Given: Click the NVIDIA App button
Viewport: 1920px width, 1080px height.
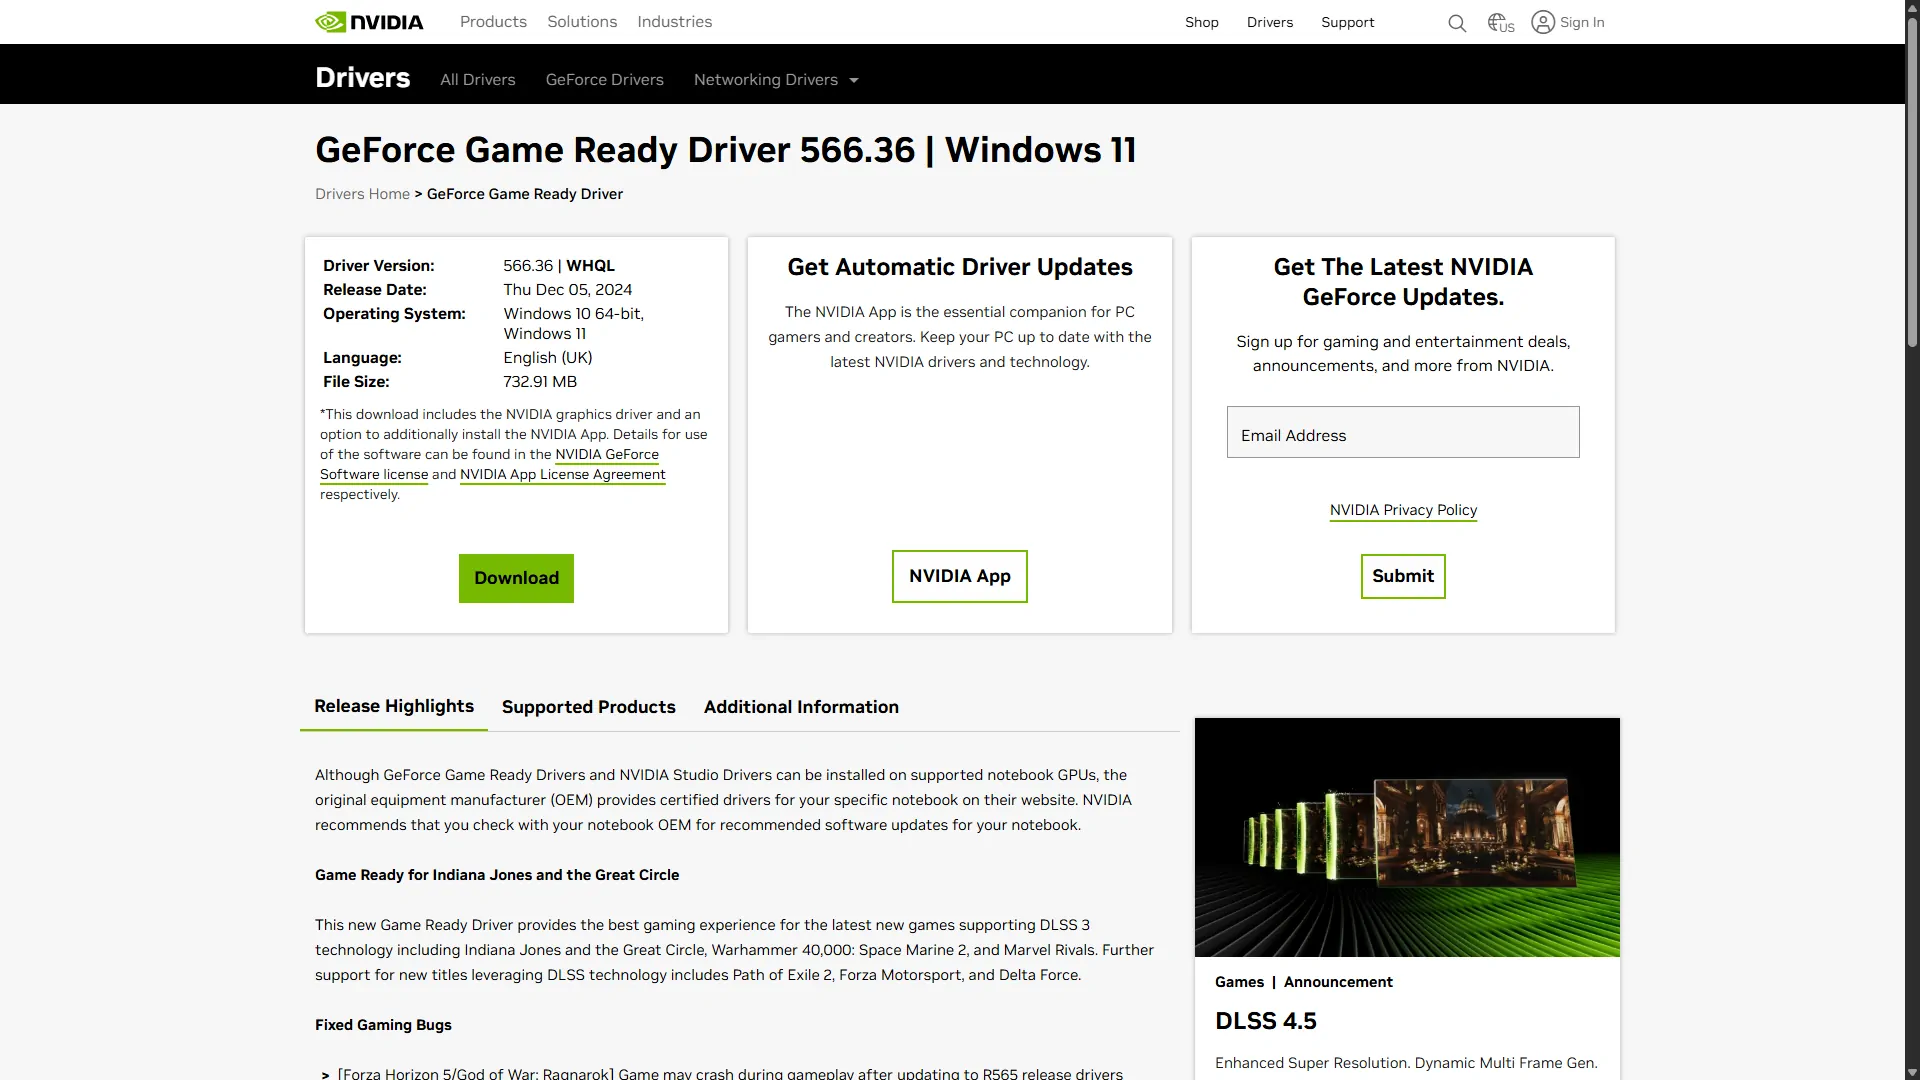Looking at the screenshot, I should (959, 576).
